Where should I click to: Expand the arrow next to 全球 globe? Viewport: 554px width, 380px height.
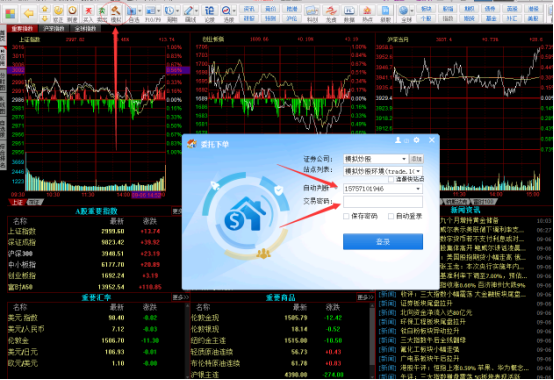pos(411,11)
